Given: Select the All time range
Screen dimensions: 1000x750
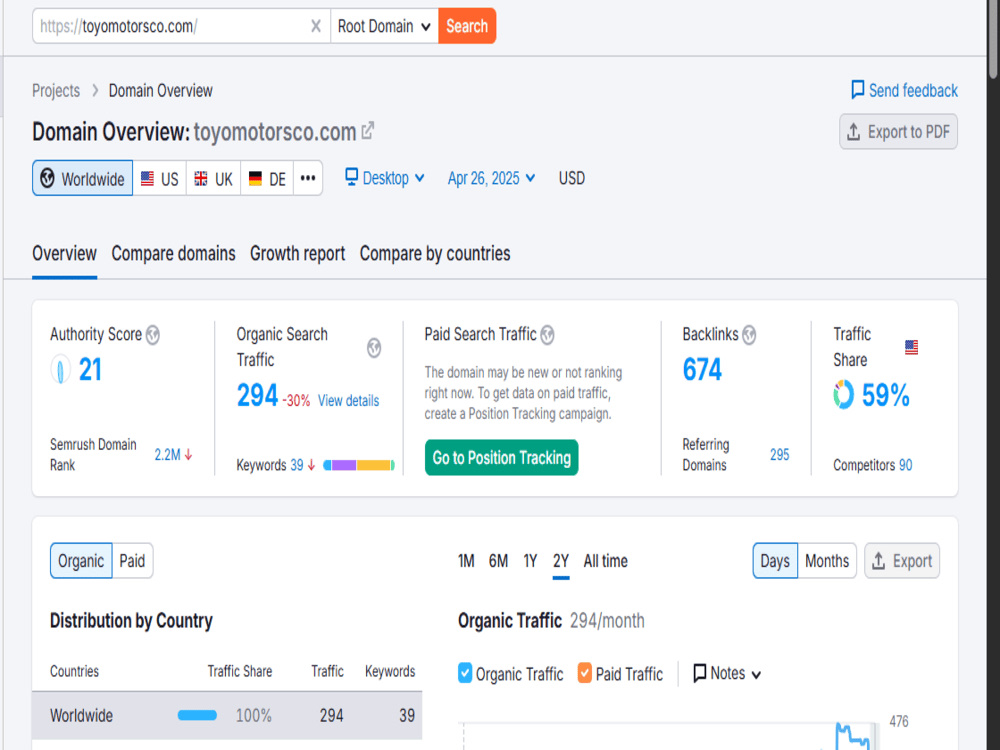Looking at the screenshot, I should pyautogui.click(x=605, y=561).
